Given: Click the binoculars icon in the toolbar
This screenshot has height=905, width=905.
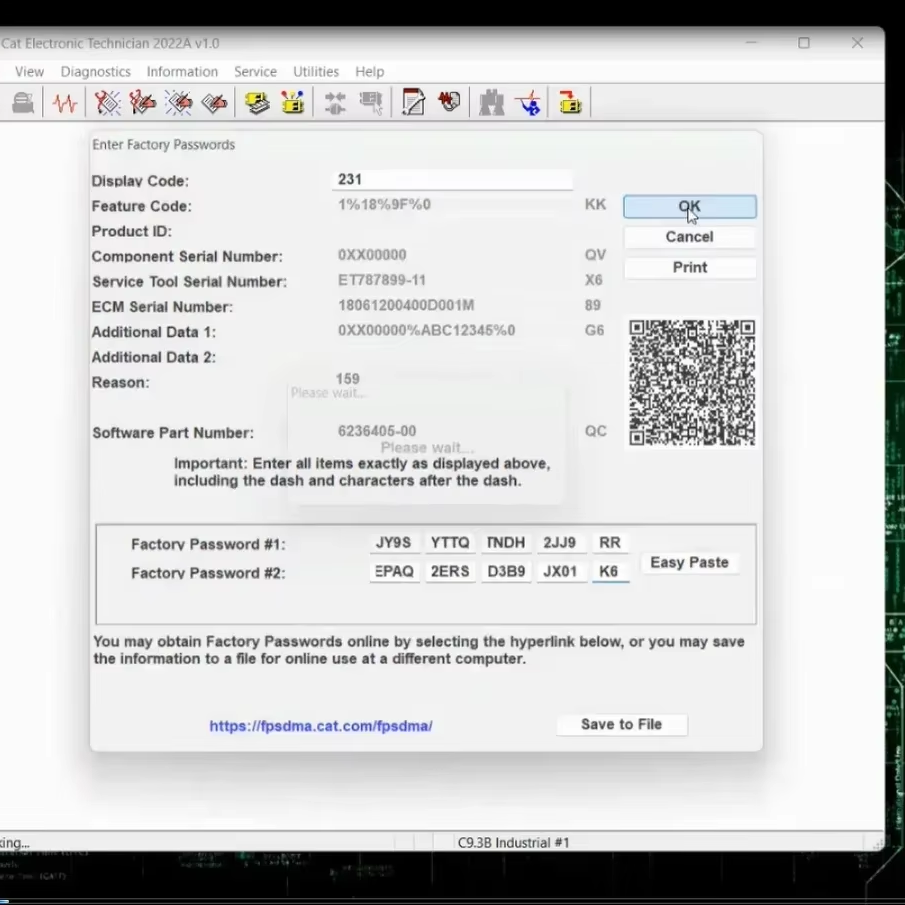Looking at the screenshot, I should pyautogui.click(x=491, y=103).
